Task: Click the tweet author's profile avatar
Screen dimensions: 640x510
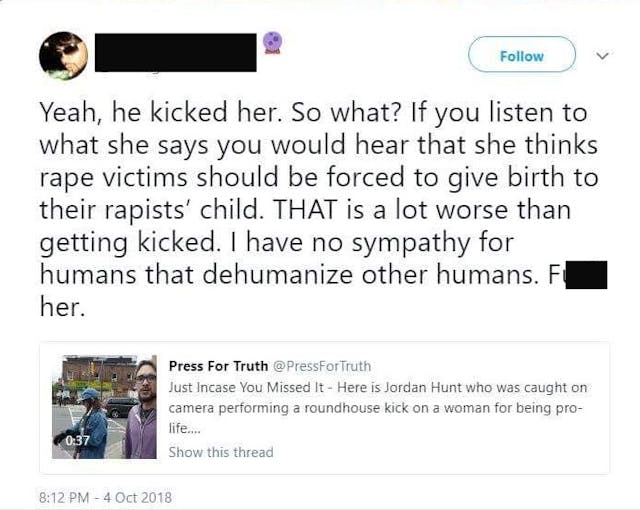Action: click(x=63, y=56)
